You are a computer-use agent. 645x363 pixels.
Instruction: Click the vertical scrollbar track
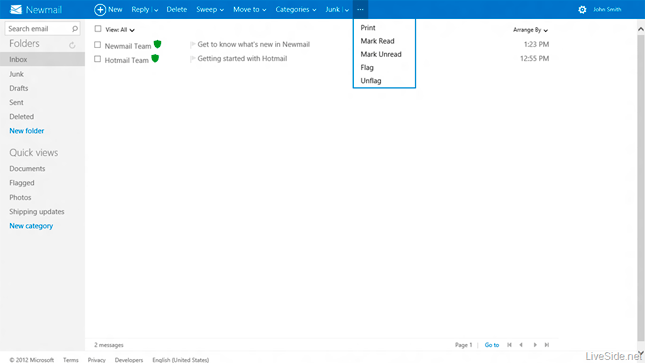(641, 189)
